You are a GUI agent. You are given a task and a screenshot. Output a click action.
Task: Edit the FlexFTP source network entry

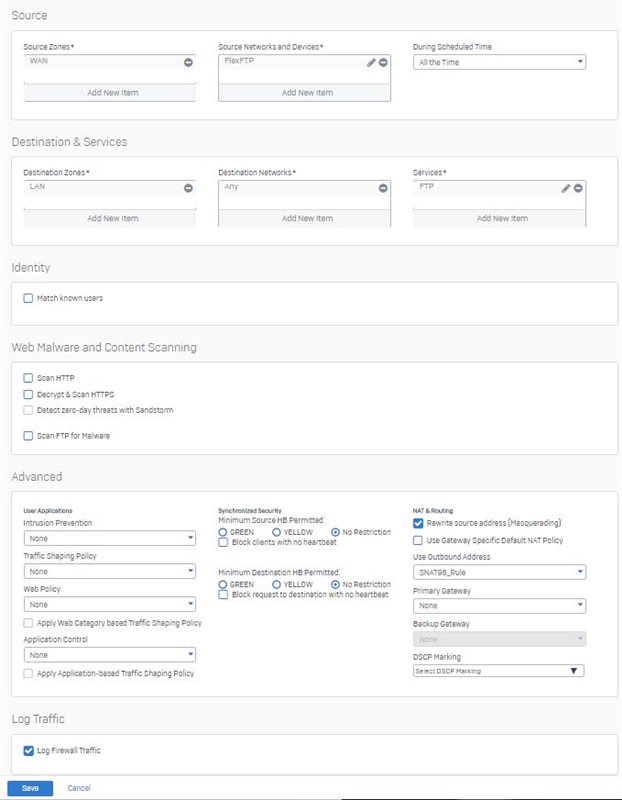point(371,62)
